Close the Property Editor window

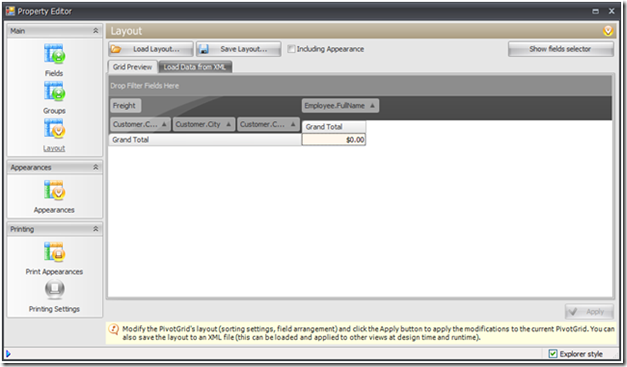pyautogui.click(x=611, y=11)
